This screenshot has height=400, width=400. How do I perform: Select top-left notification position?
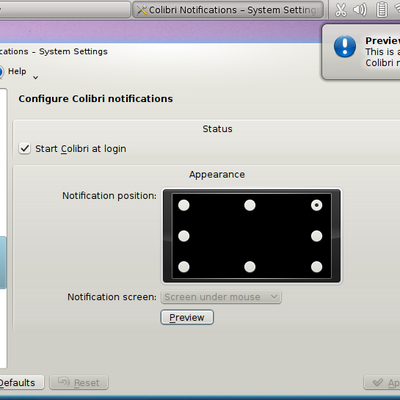point(184,205)
